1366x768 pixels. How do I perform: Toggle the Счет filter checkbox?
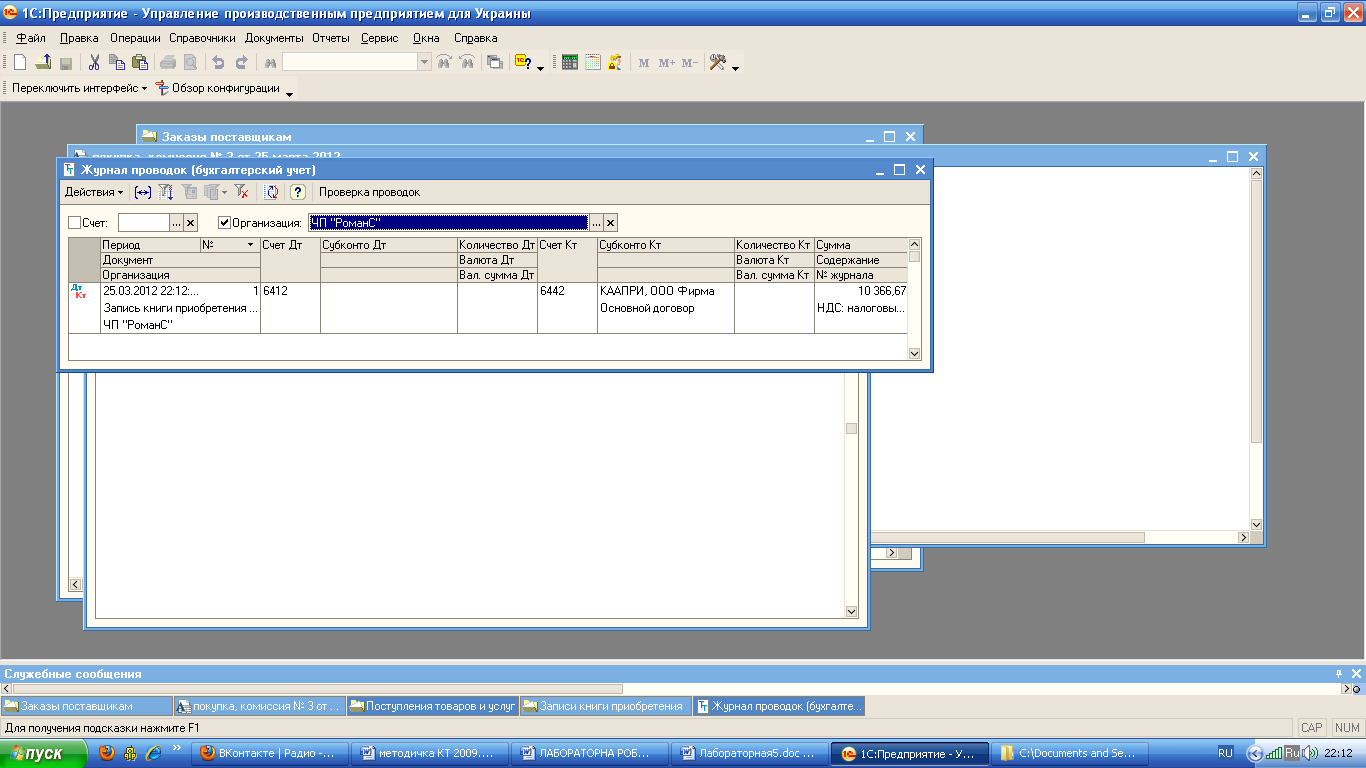74,223
